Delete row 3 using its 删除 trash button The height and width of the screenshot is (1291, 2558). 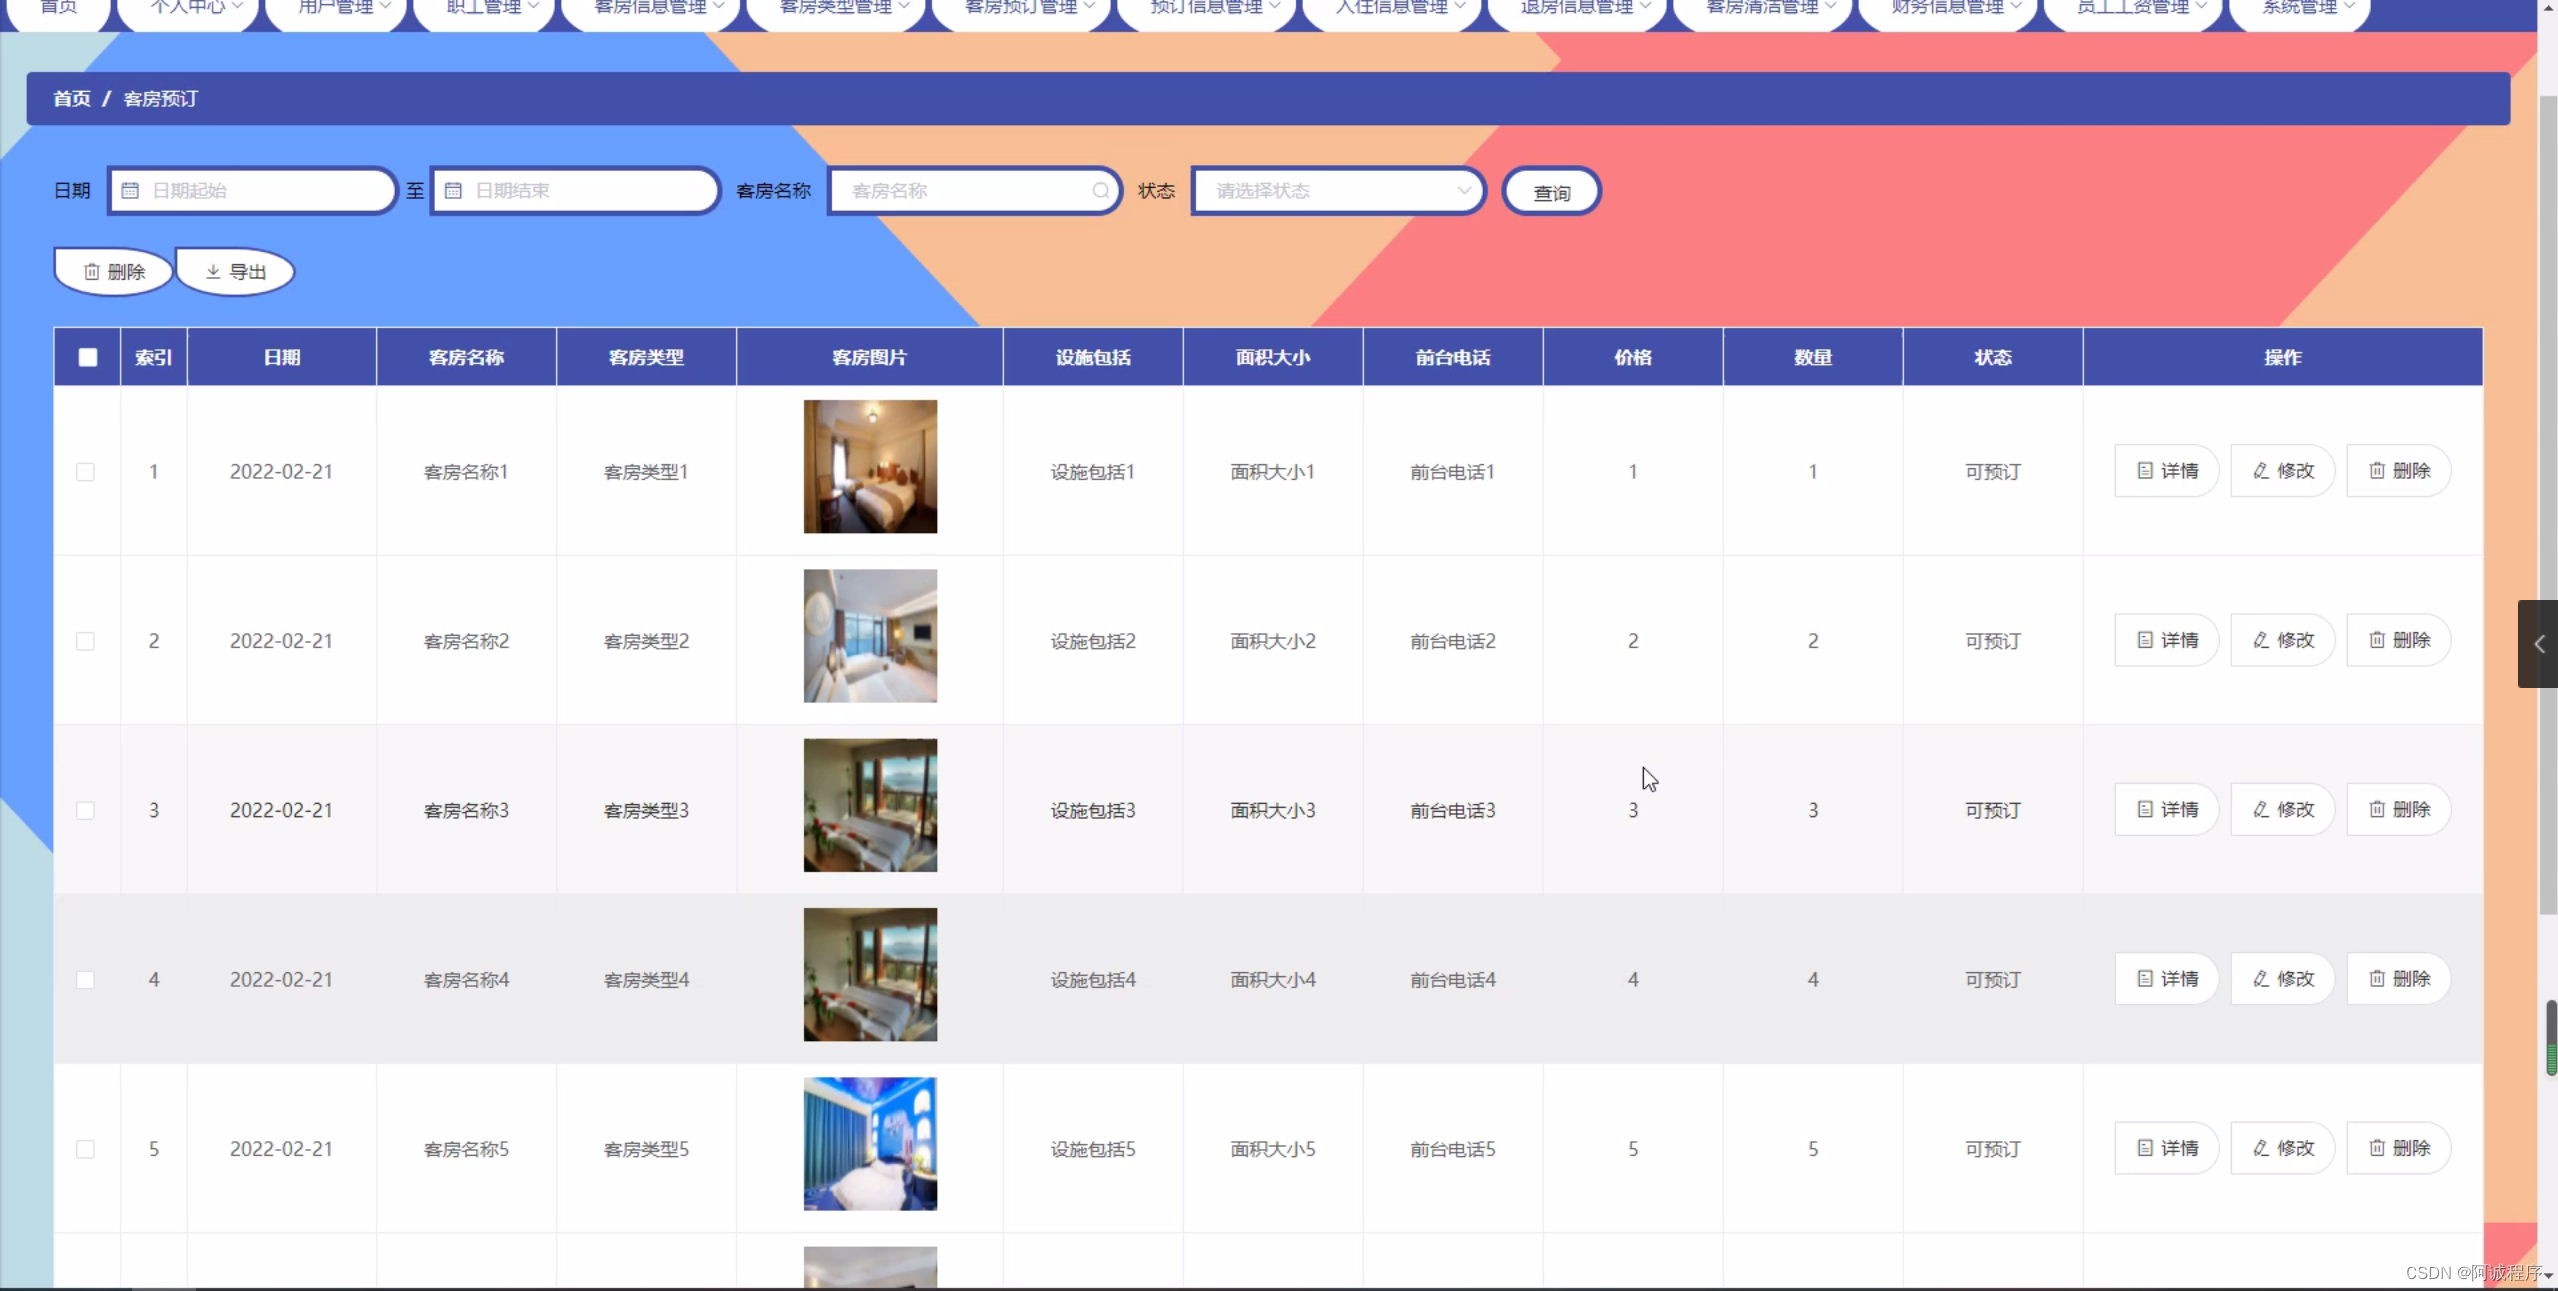click(2399, 809)
